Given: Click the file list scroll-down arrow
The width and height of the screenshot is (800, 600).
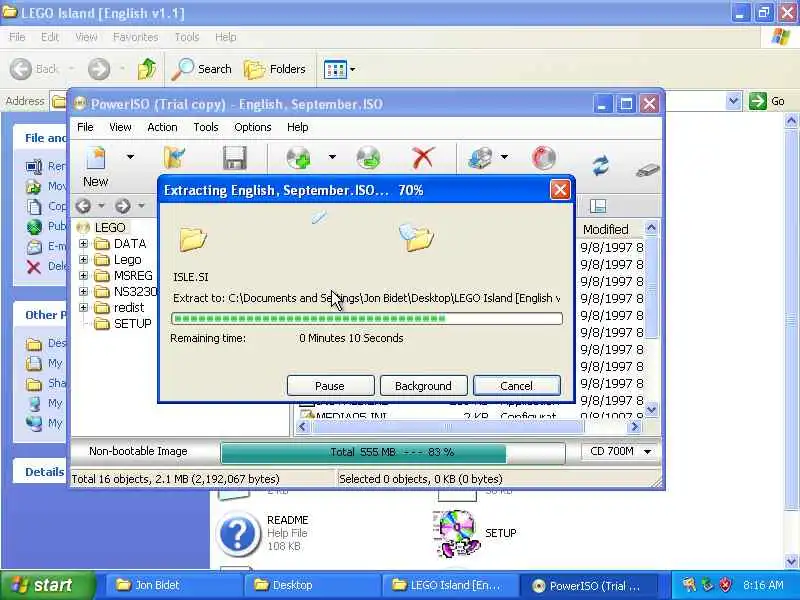Looking at the screenshot, I should [652, 409].
